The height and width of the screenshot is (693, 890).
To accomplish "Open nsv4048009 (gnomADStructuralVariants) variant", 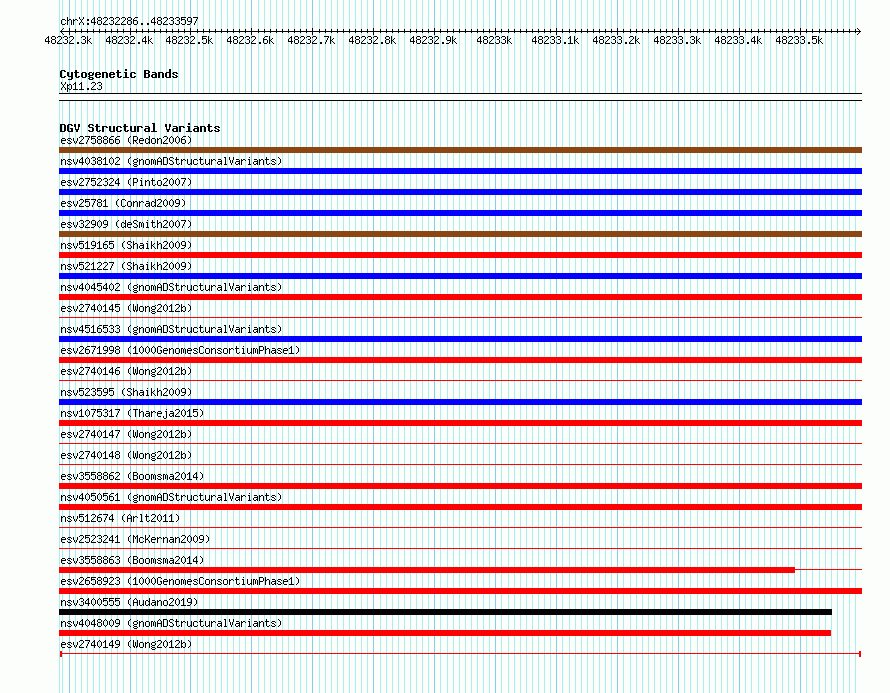I will pos(171,623).
